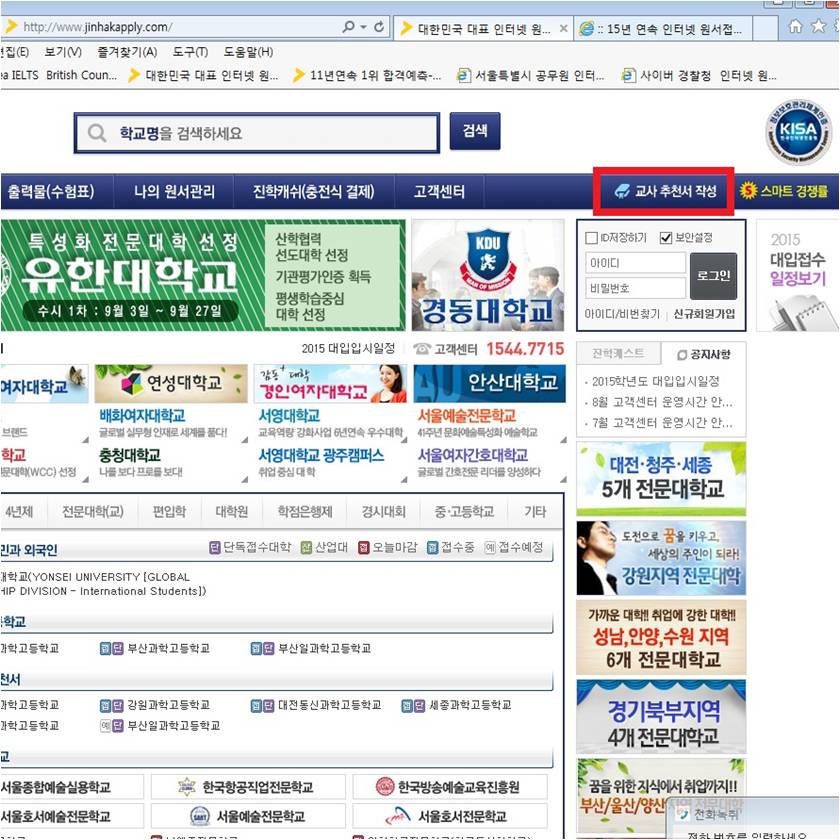Open 서울예술전문학교 red link
This screenshot has height=840, width=840.
pos(467,416)
